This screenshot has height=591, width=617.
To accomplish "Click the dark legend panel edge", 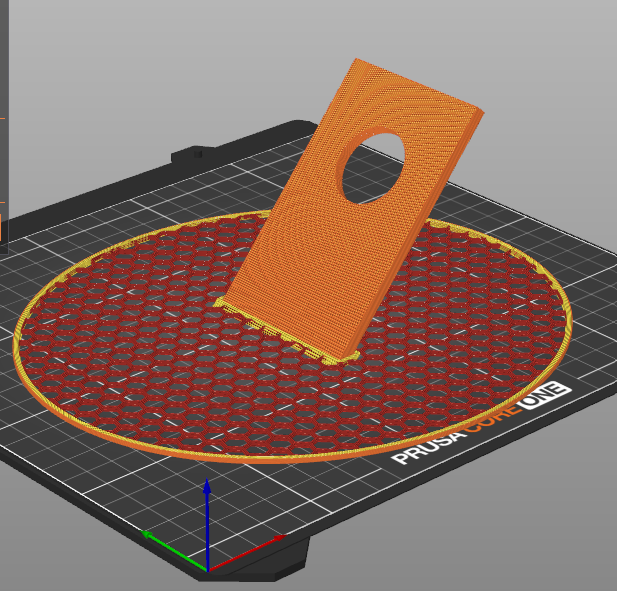I will 4,126.
